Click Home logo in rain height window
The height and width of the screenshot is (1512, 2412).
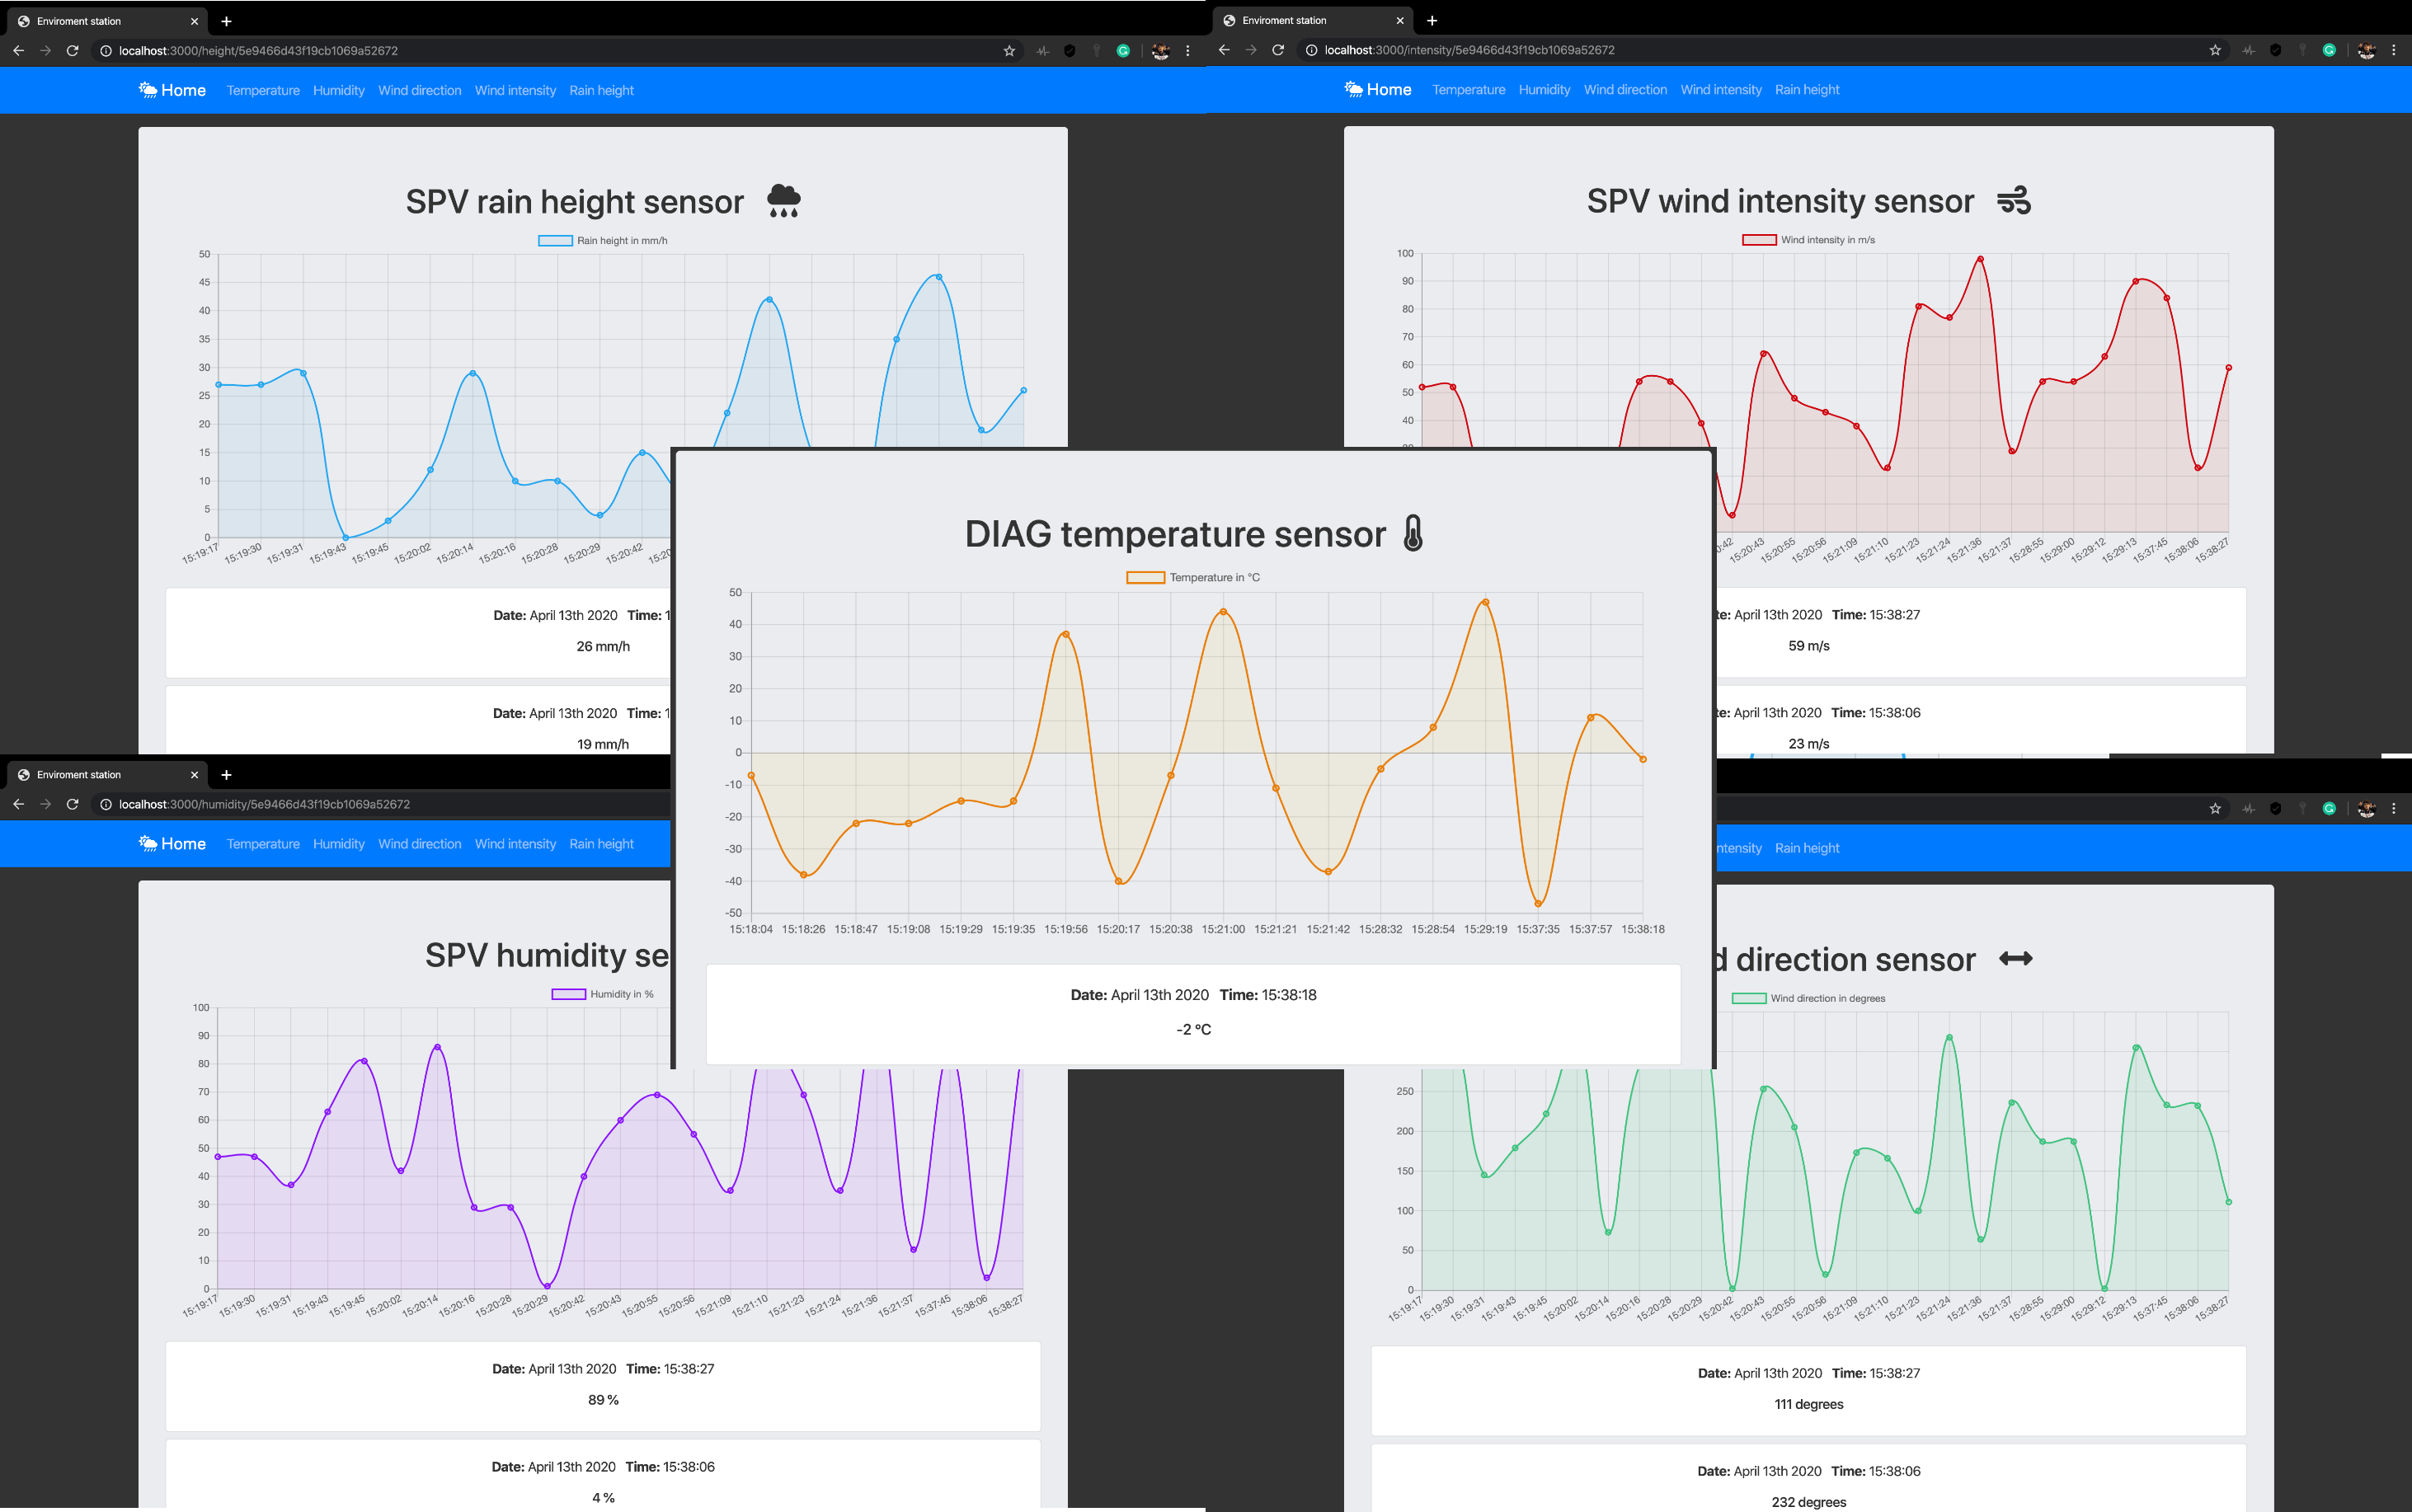[172, 90]
